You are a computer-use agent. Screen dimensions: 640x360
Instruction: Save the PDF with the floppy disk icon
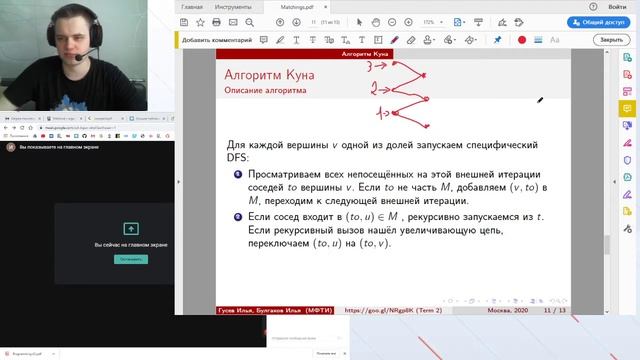(x=184, y=22)
